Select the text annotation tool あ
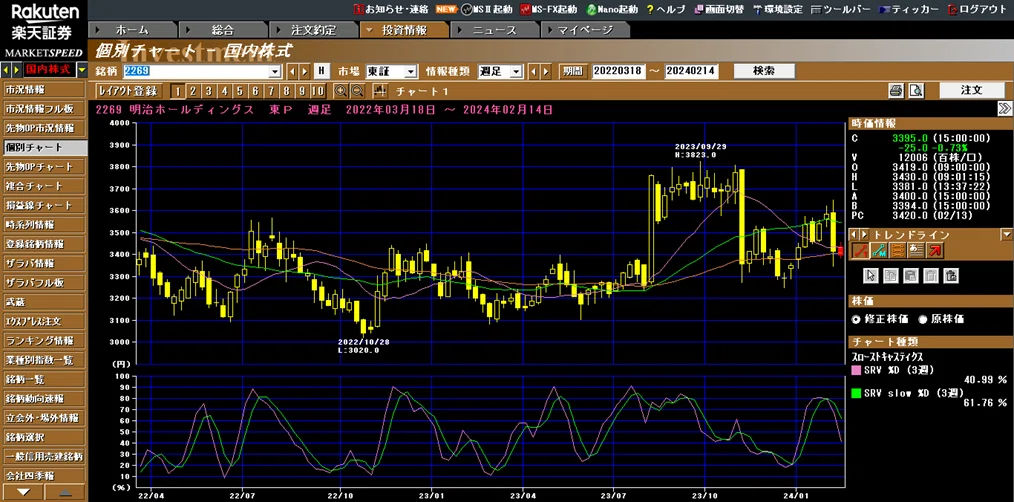Screen dimensions: 1014x502 point(916,250)
